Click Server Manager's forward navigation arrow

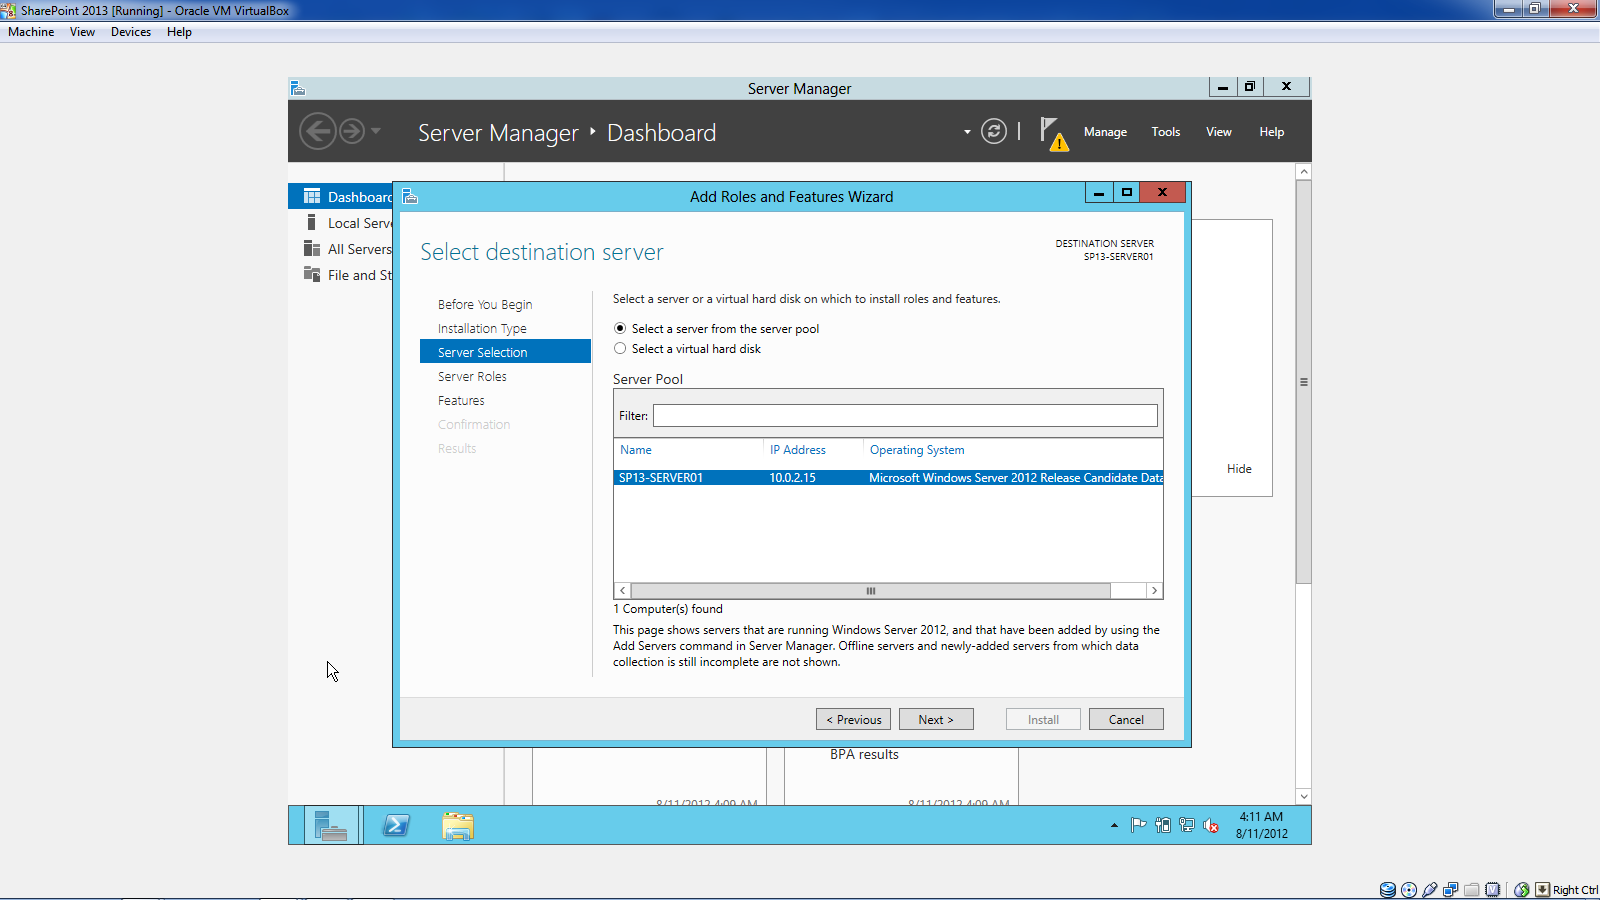pos(352,131)
